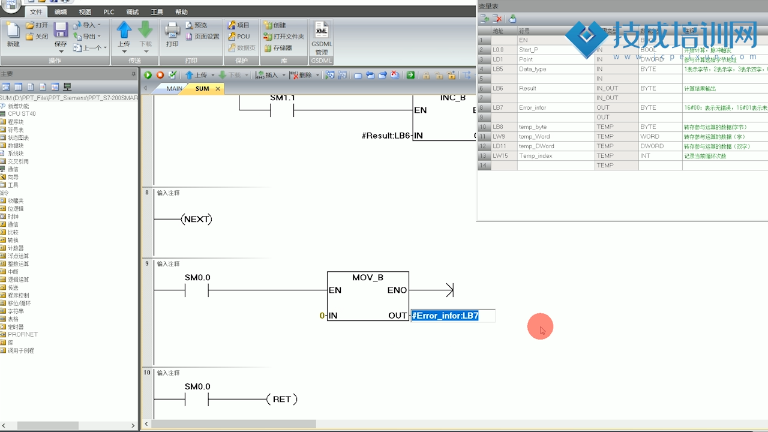Open Upload dropdown in editor toolbar
Image resolution: width=768 pixels, height=432 pixels.
(x=213, y=75)
